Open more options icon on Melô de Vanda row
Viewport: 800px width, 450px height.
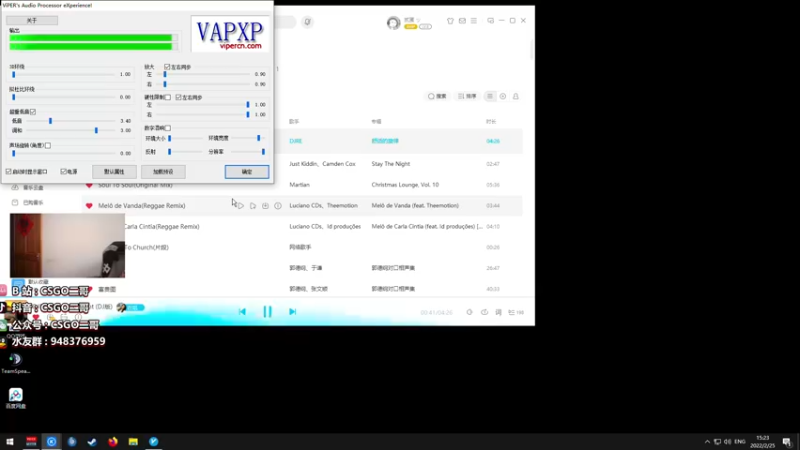tap(278, 206)
